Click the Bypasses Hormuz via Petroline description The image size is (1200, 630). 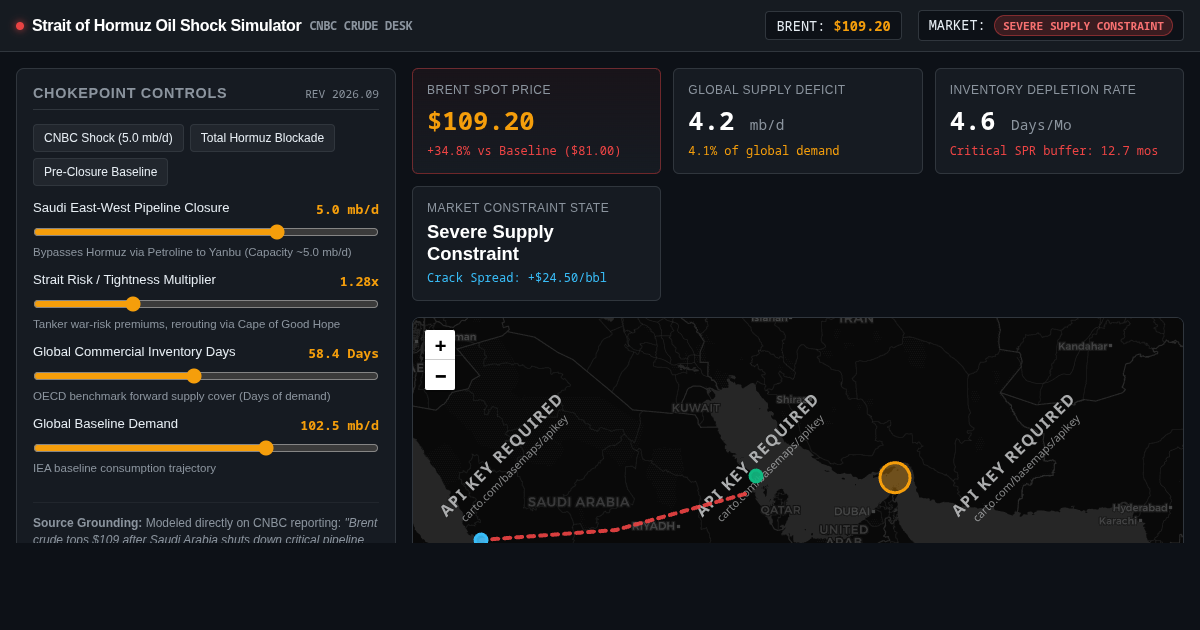[192, 252]
